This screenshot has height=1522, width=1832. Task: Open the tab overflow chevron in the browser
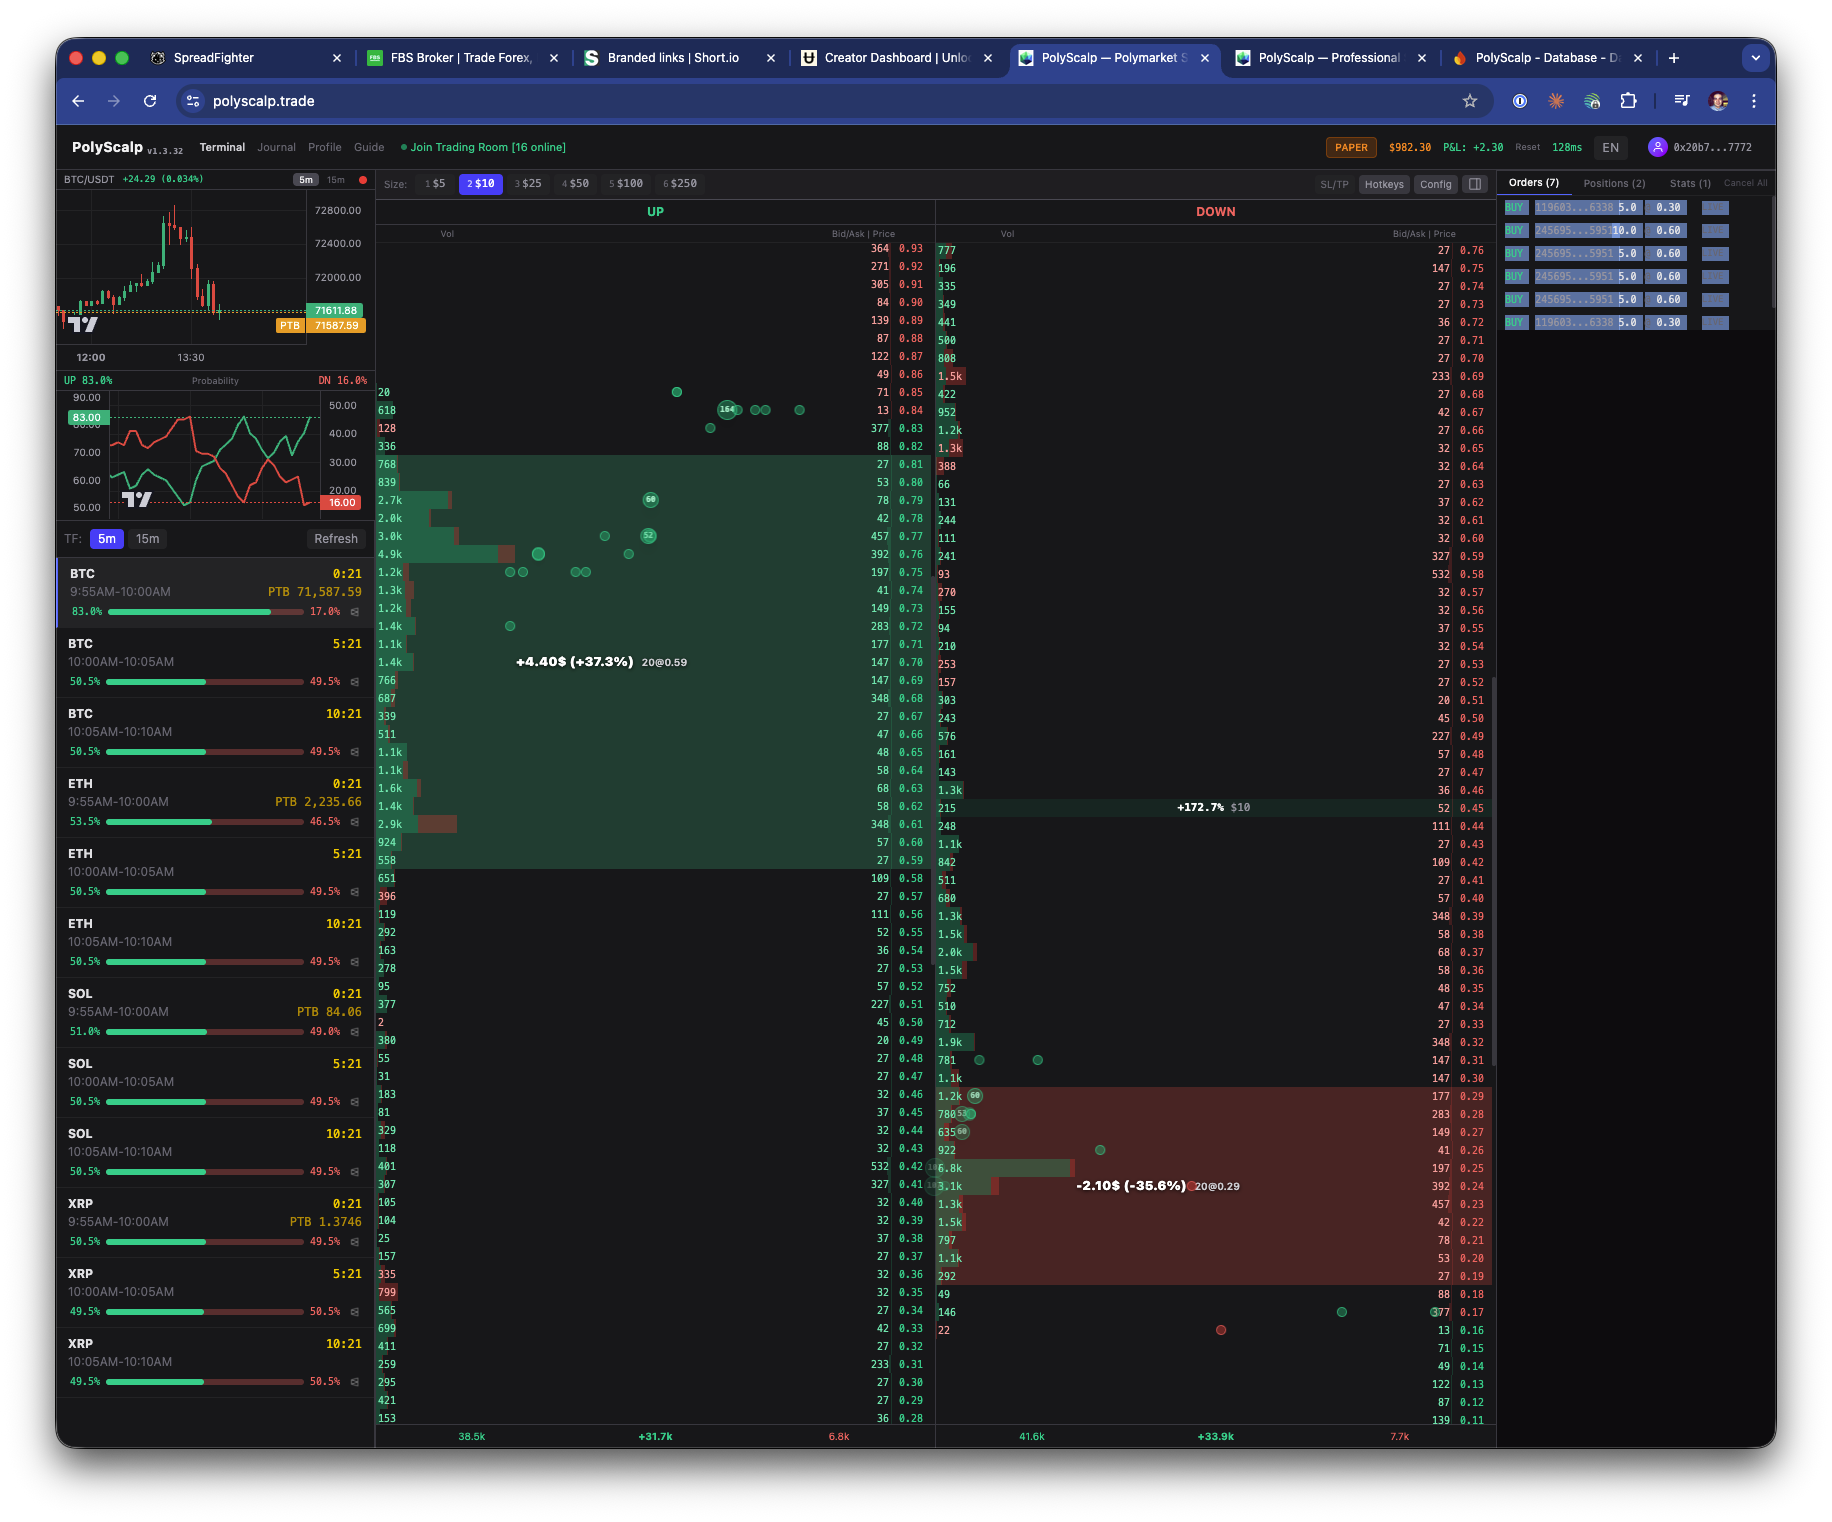(1755, 58)
